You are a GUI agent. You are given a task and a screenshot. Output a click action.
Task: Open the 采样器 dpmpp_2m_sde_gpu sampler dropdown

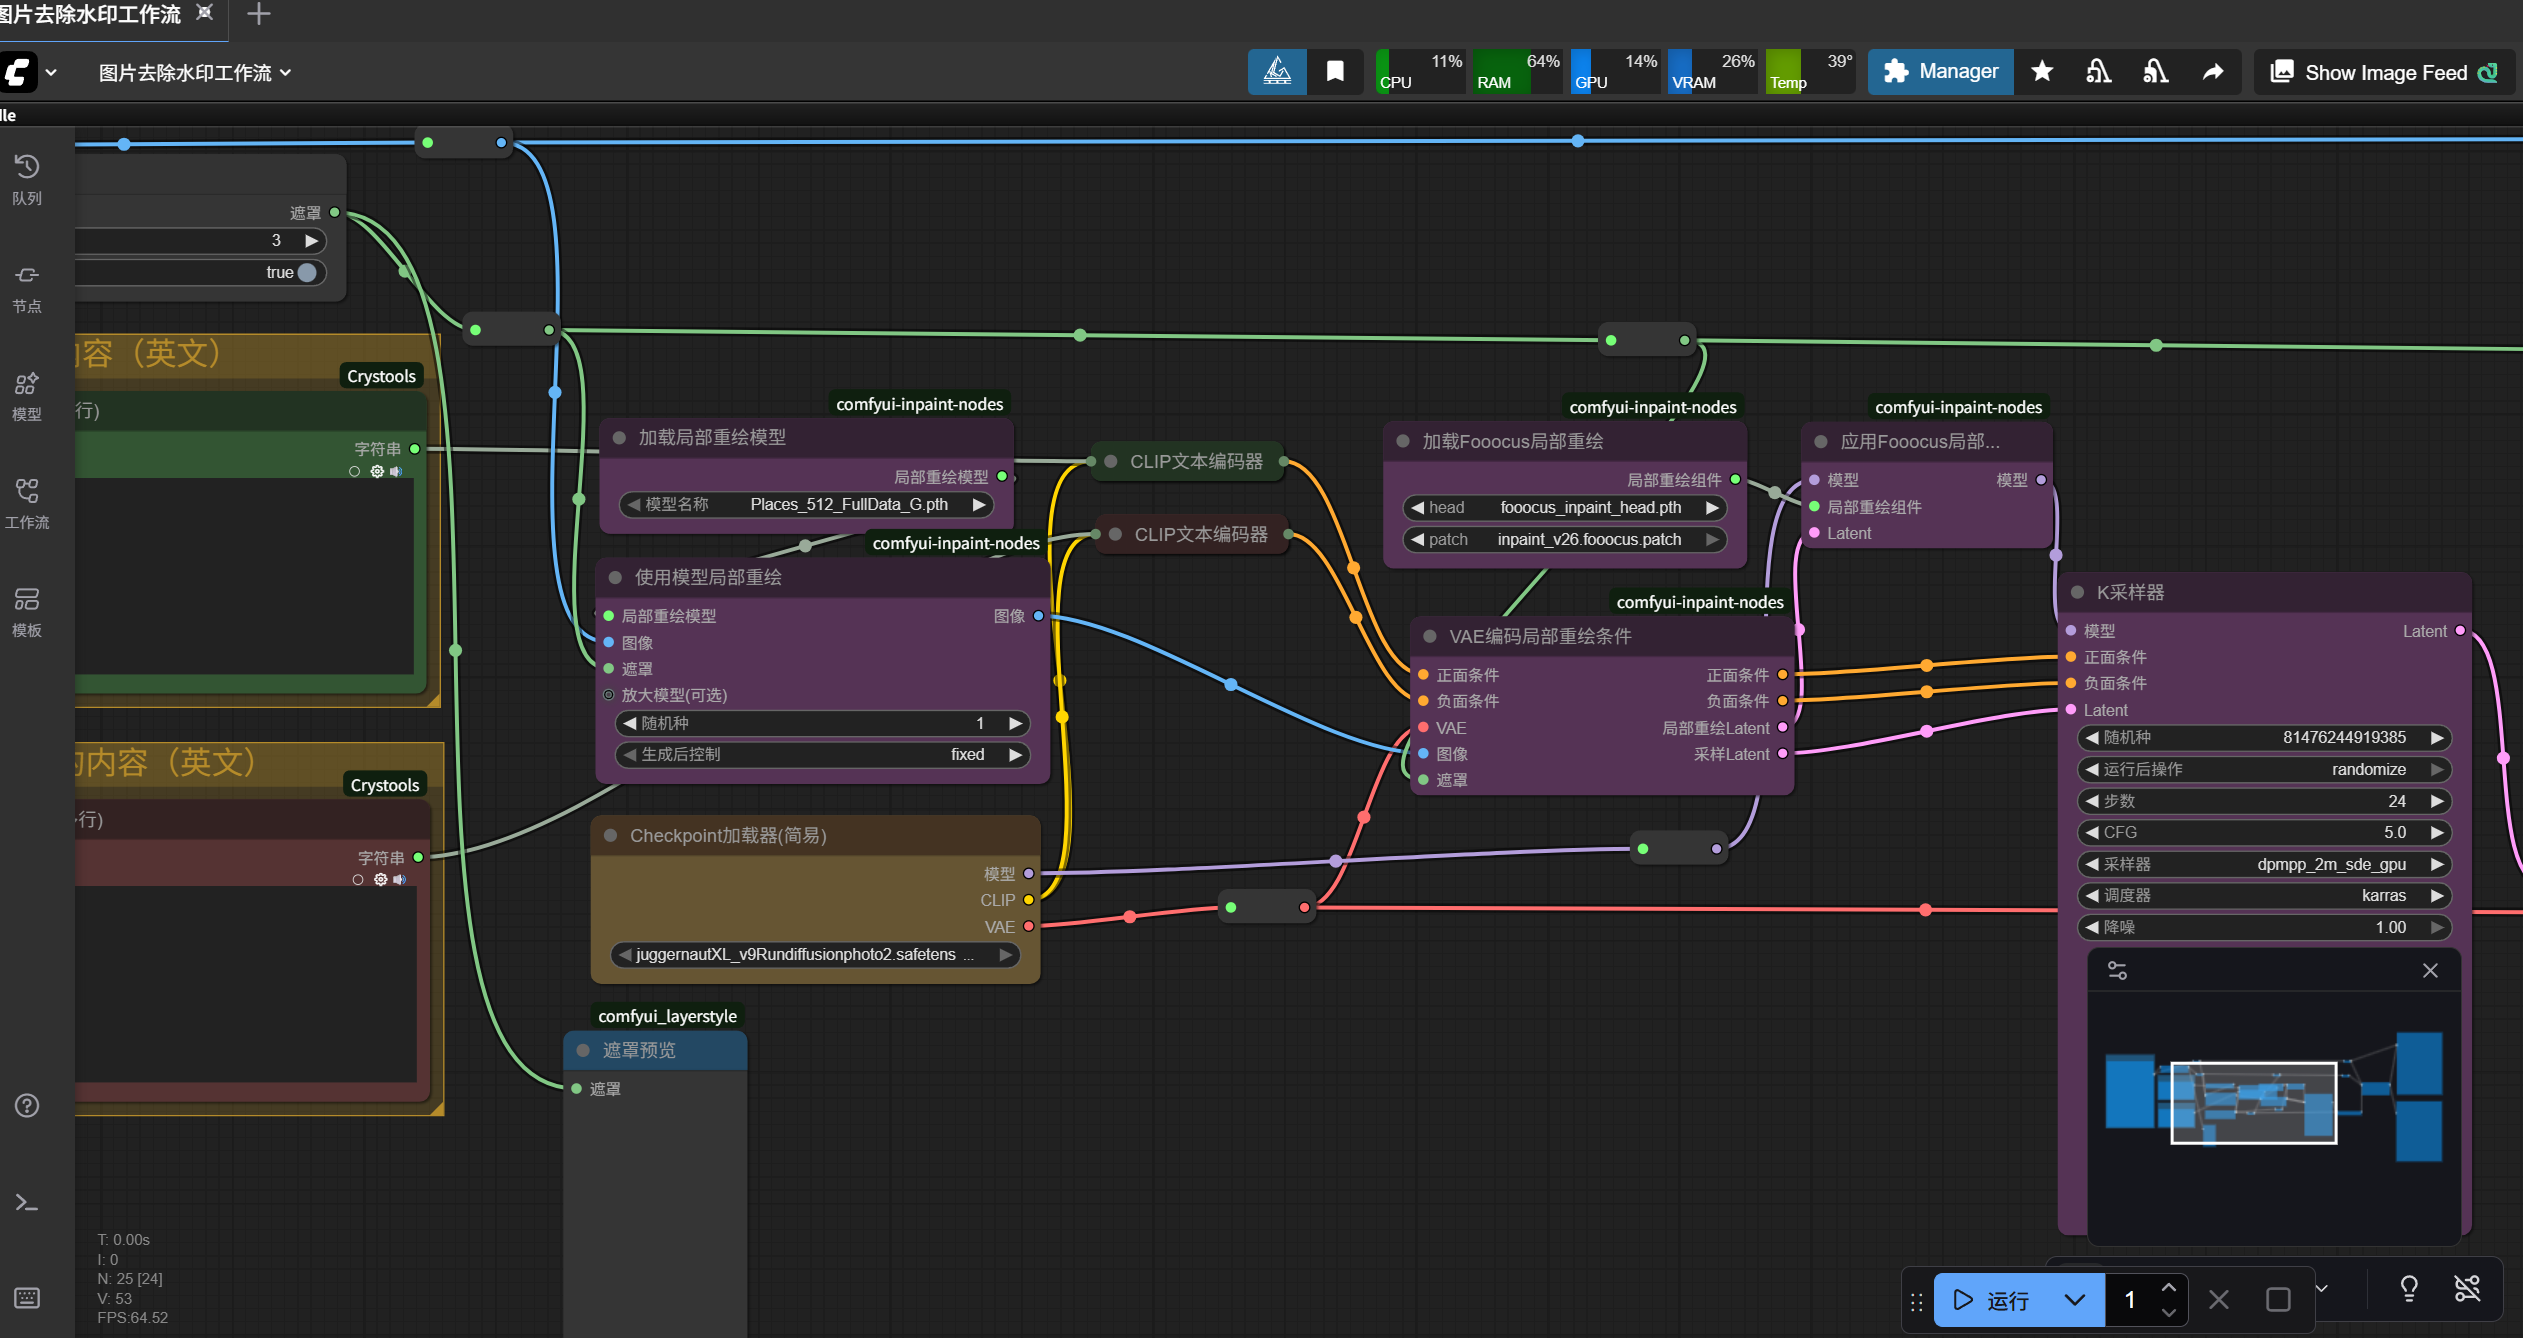pyautogui.click(x=2264, y=864)
